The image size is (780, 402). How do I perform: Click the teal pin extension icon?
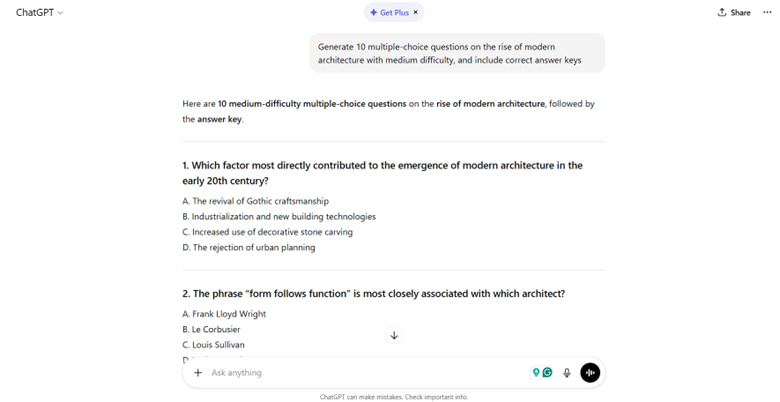[536, 373]
